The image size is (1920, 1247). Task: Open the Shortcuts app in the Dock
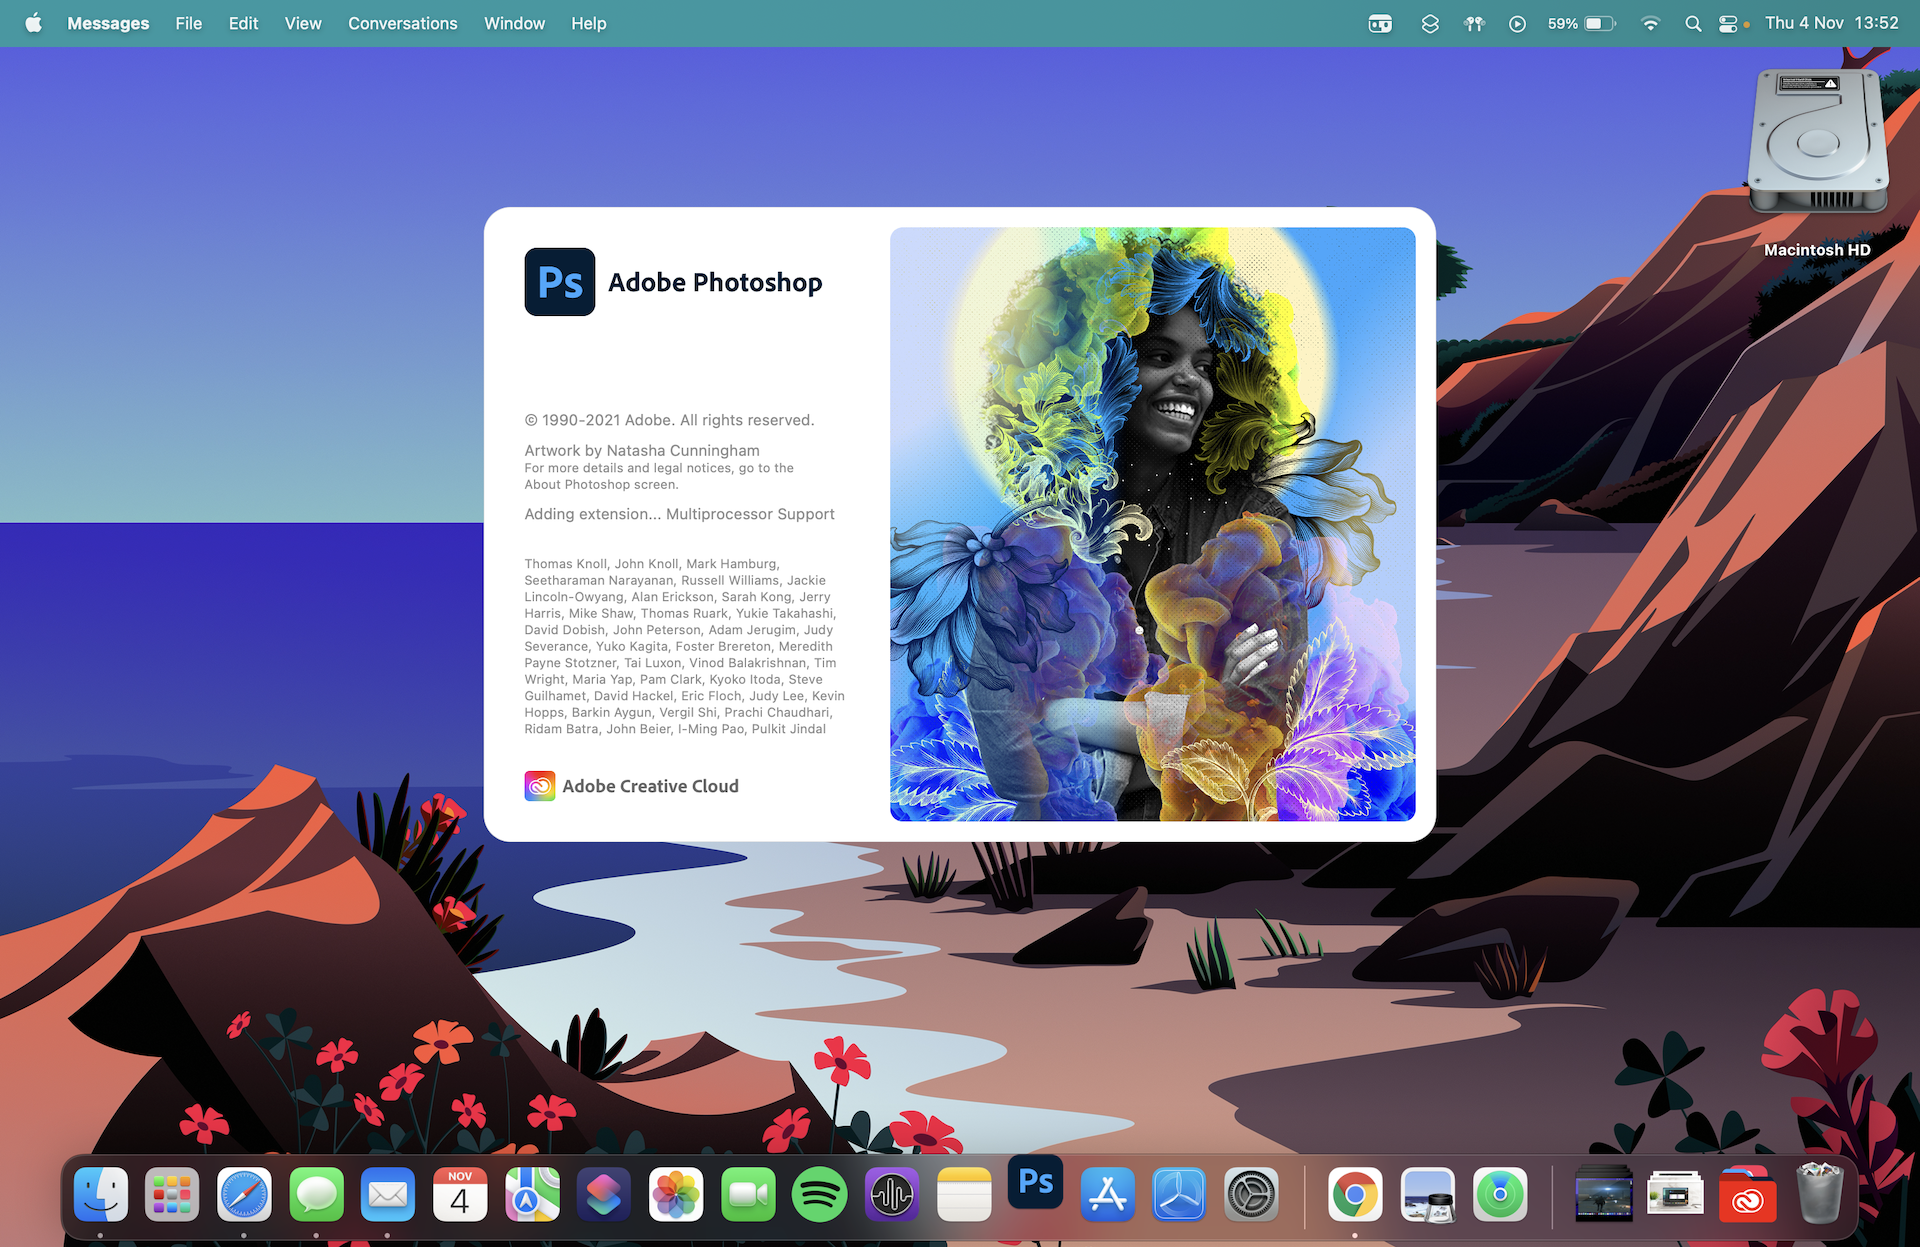pos(604,1194)
